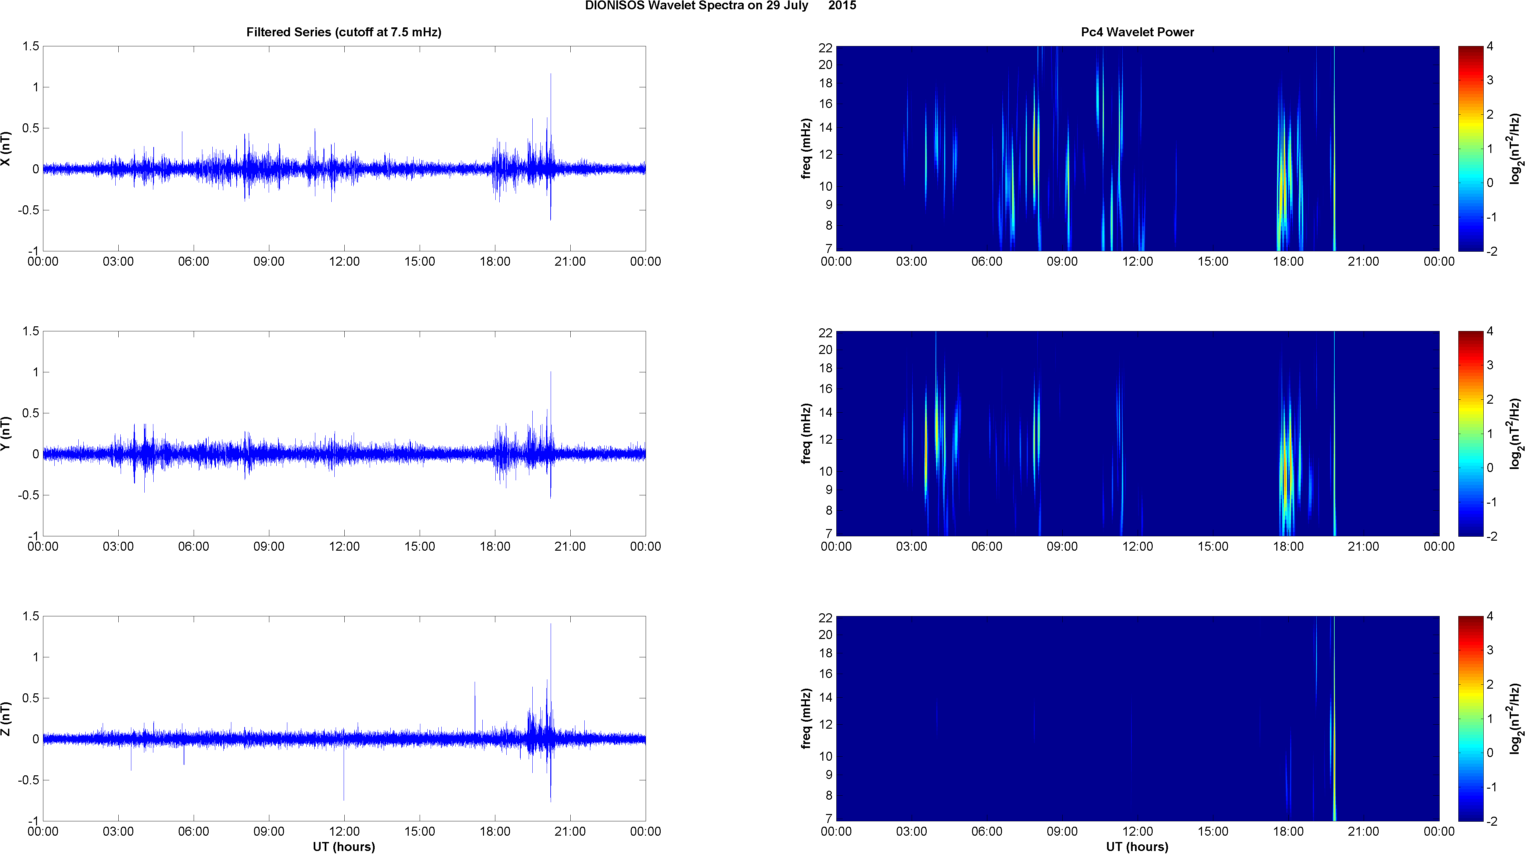Click the 'Y (nT)' axis label

click(6, 433)
